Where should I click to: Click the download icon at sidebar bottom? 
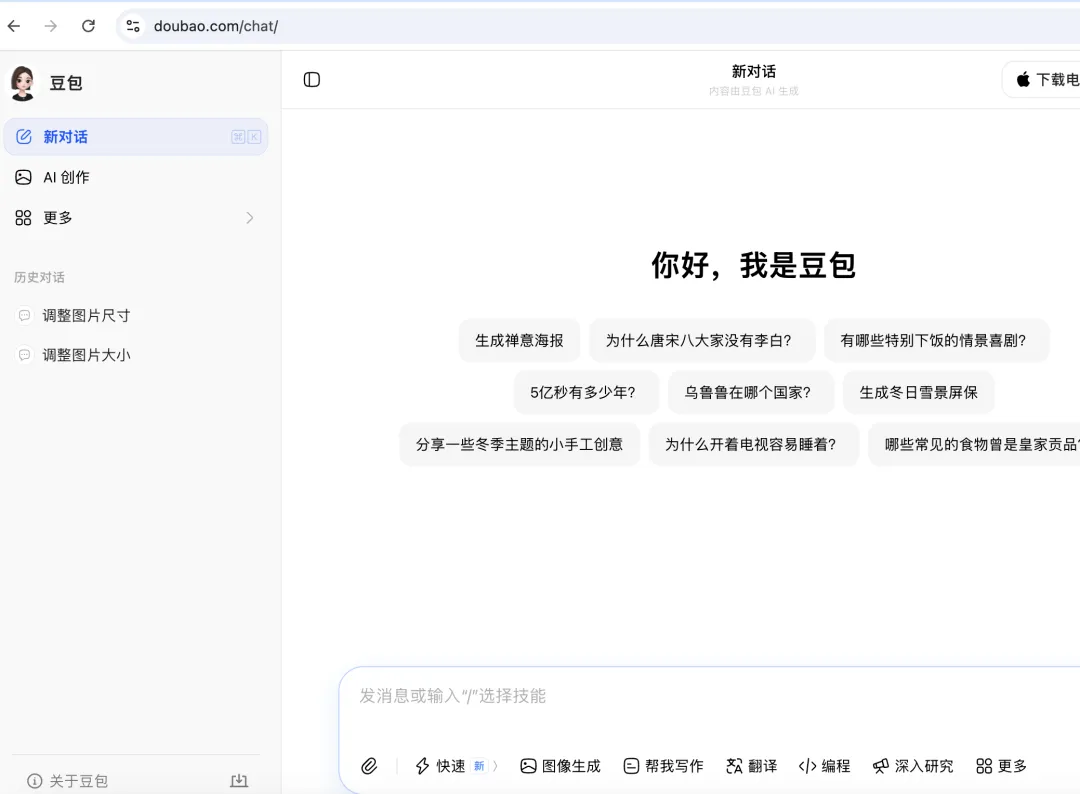point(239,780)
